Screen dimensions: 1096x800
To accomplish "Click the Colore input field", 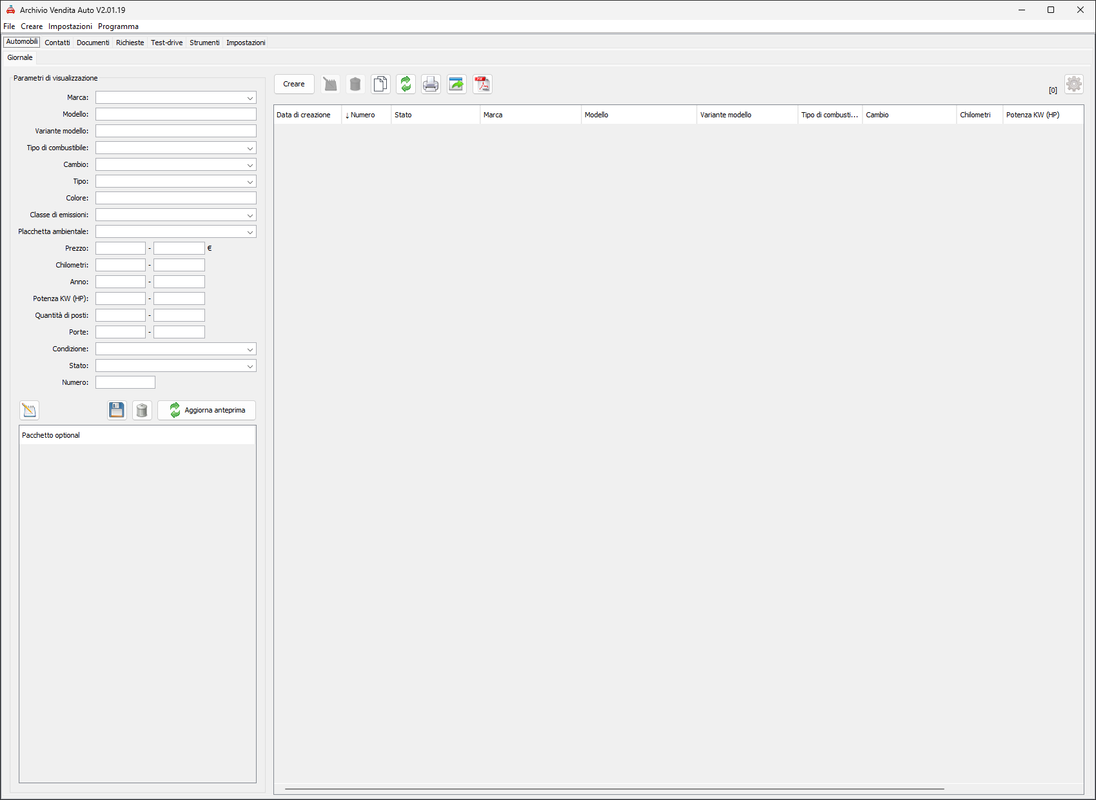I will [175, 198].
